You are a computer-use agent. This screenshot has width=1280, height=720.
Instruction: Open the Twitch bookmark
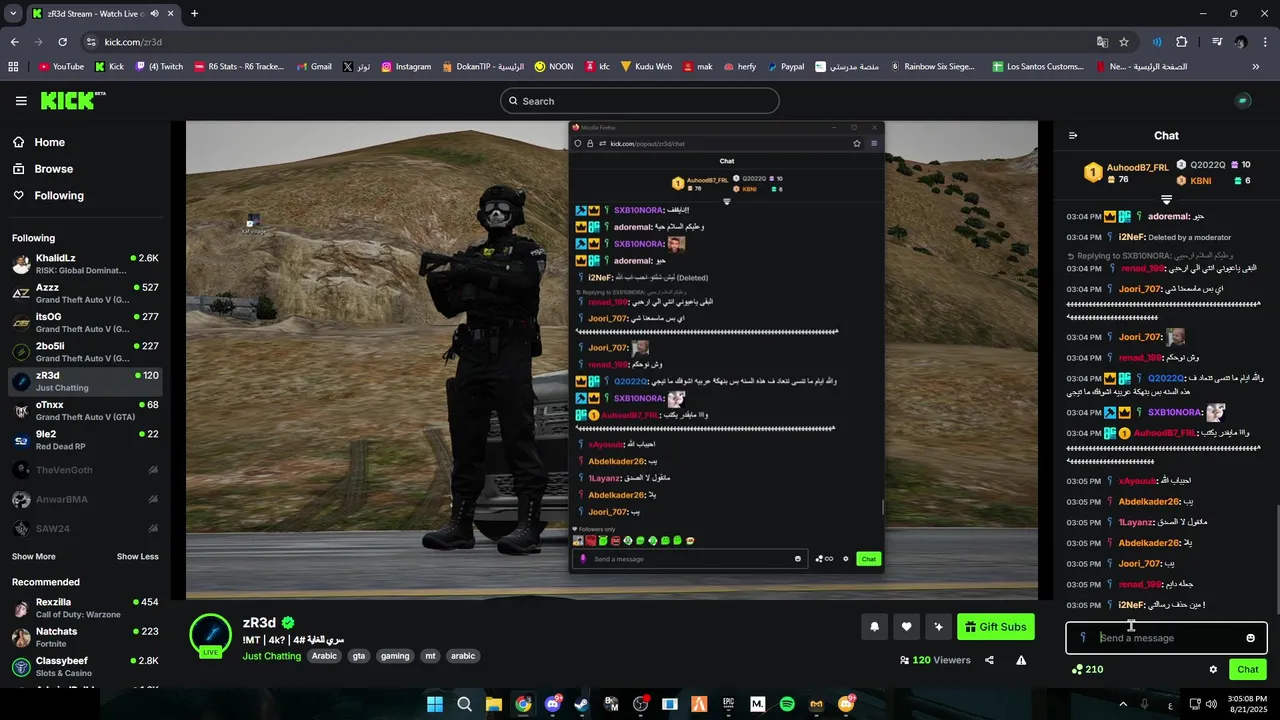[x=158, y=67]
